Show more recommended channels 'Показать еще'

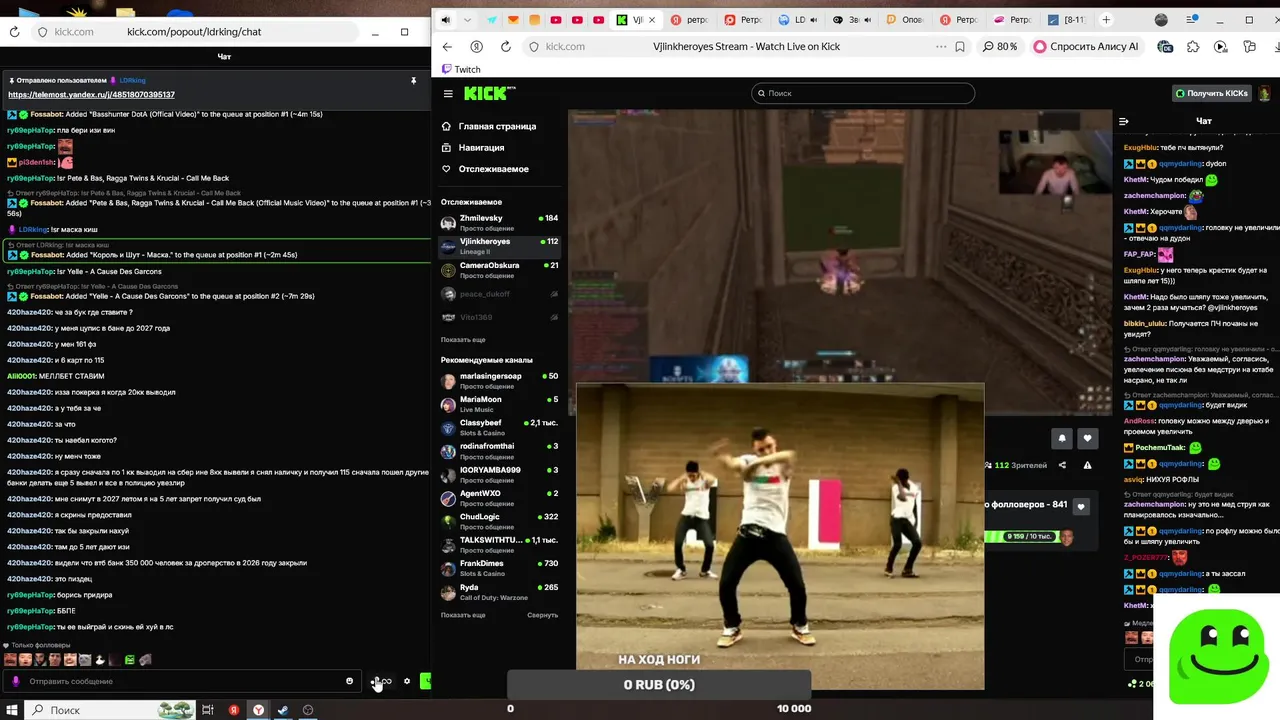[x=463, y=615]
